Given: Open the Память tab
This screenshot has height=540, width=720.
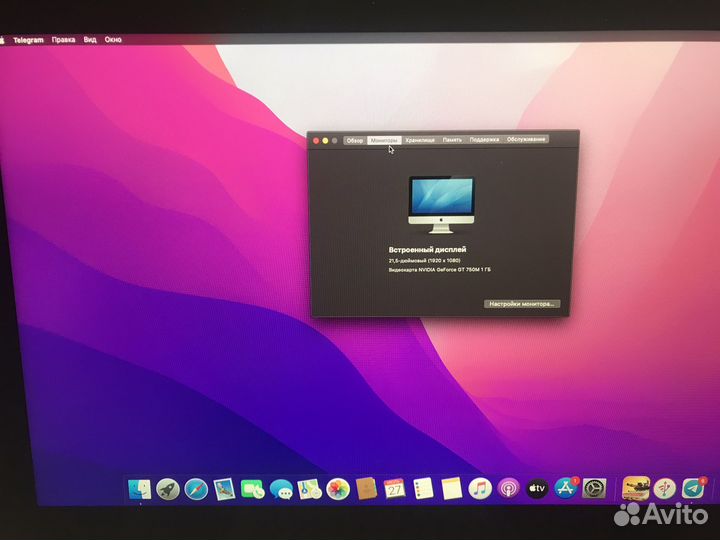Looking at the screenshot, I should (x=452, y=140).
